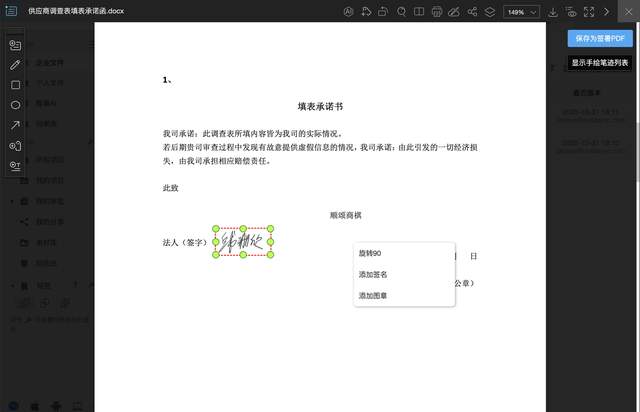The height and width of the screenshot is (412, 640).
Task: Choose 添加签名 from the context menu
Action: click(x=404, y=274)
